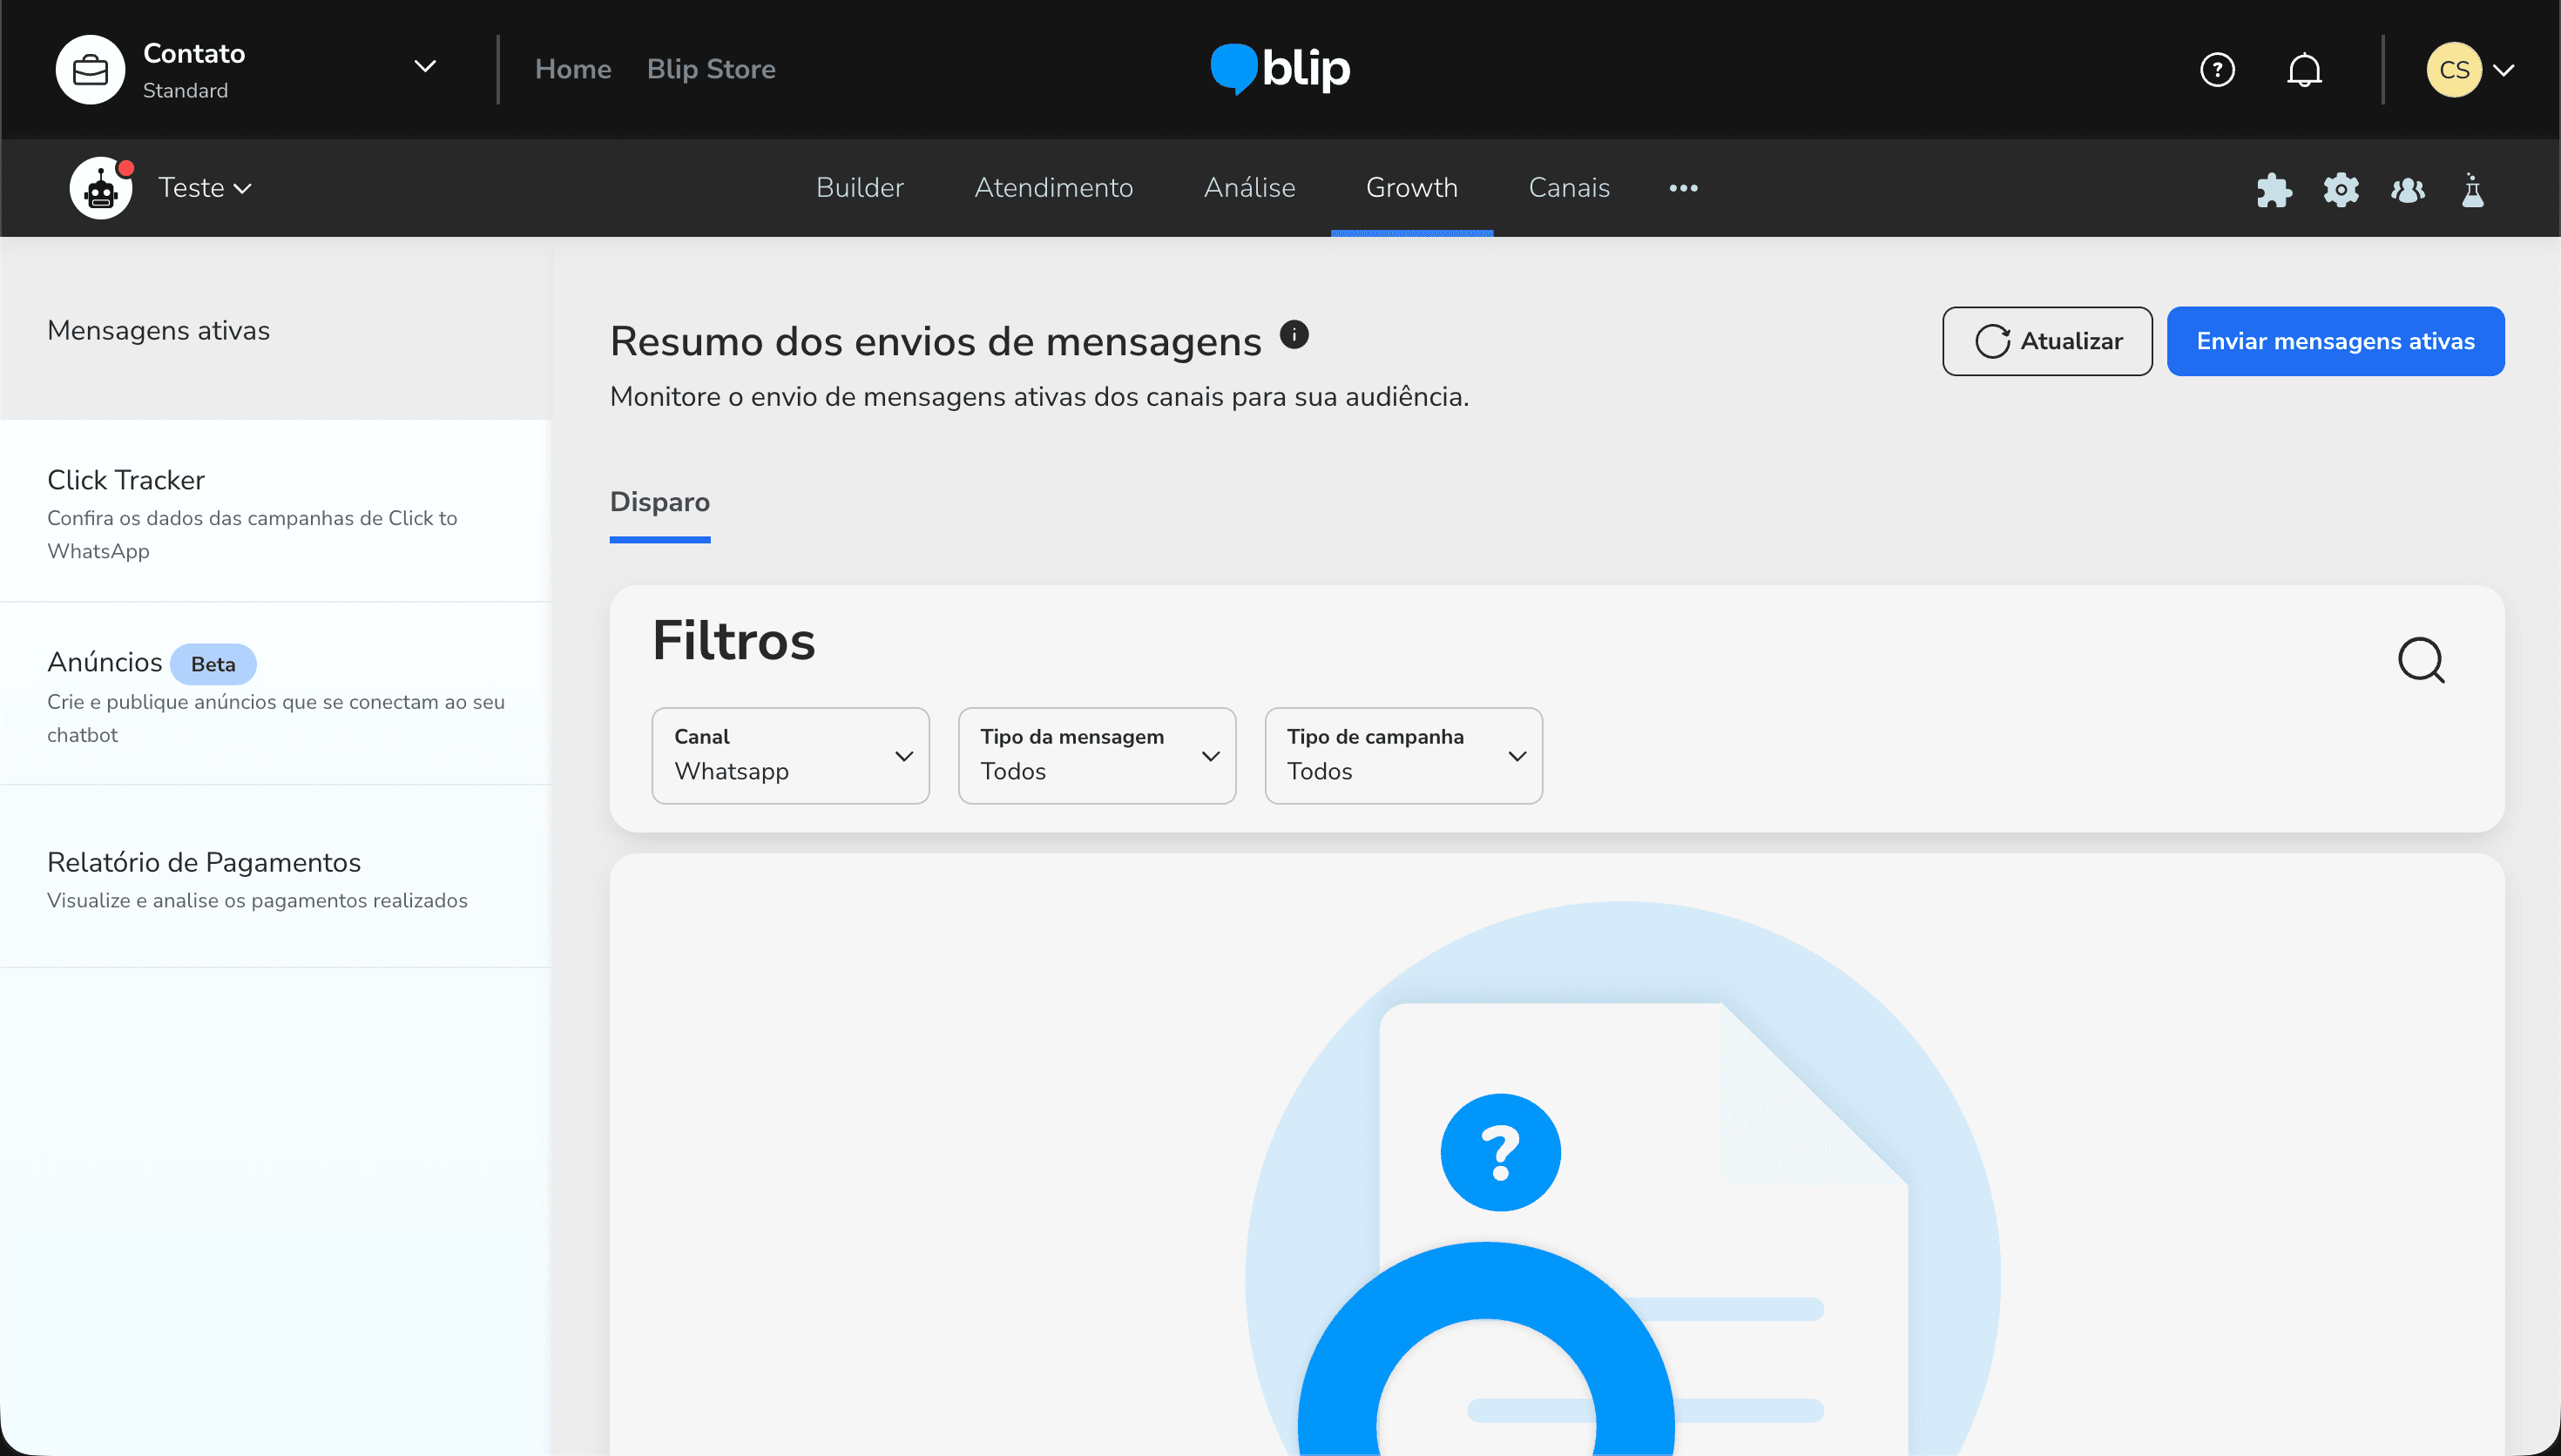Open Anúncios in sidebar

(275, 695)
